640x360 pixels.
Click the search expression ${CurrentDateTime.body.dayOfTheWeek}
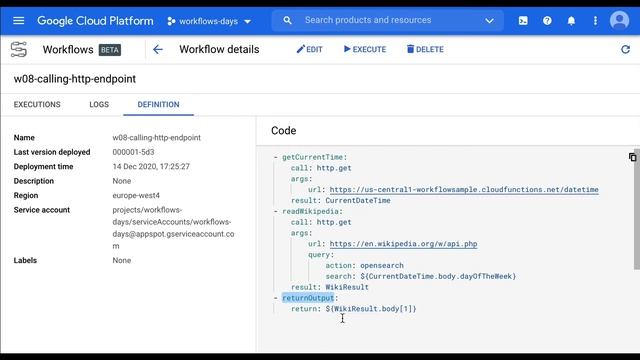click(x=438, y=276)
